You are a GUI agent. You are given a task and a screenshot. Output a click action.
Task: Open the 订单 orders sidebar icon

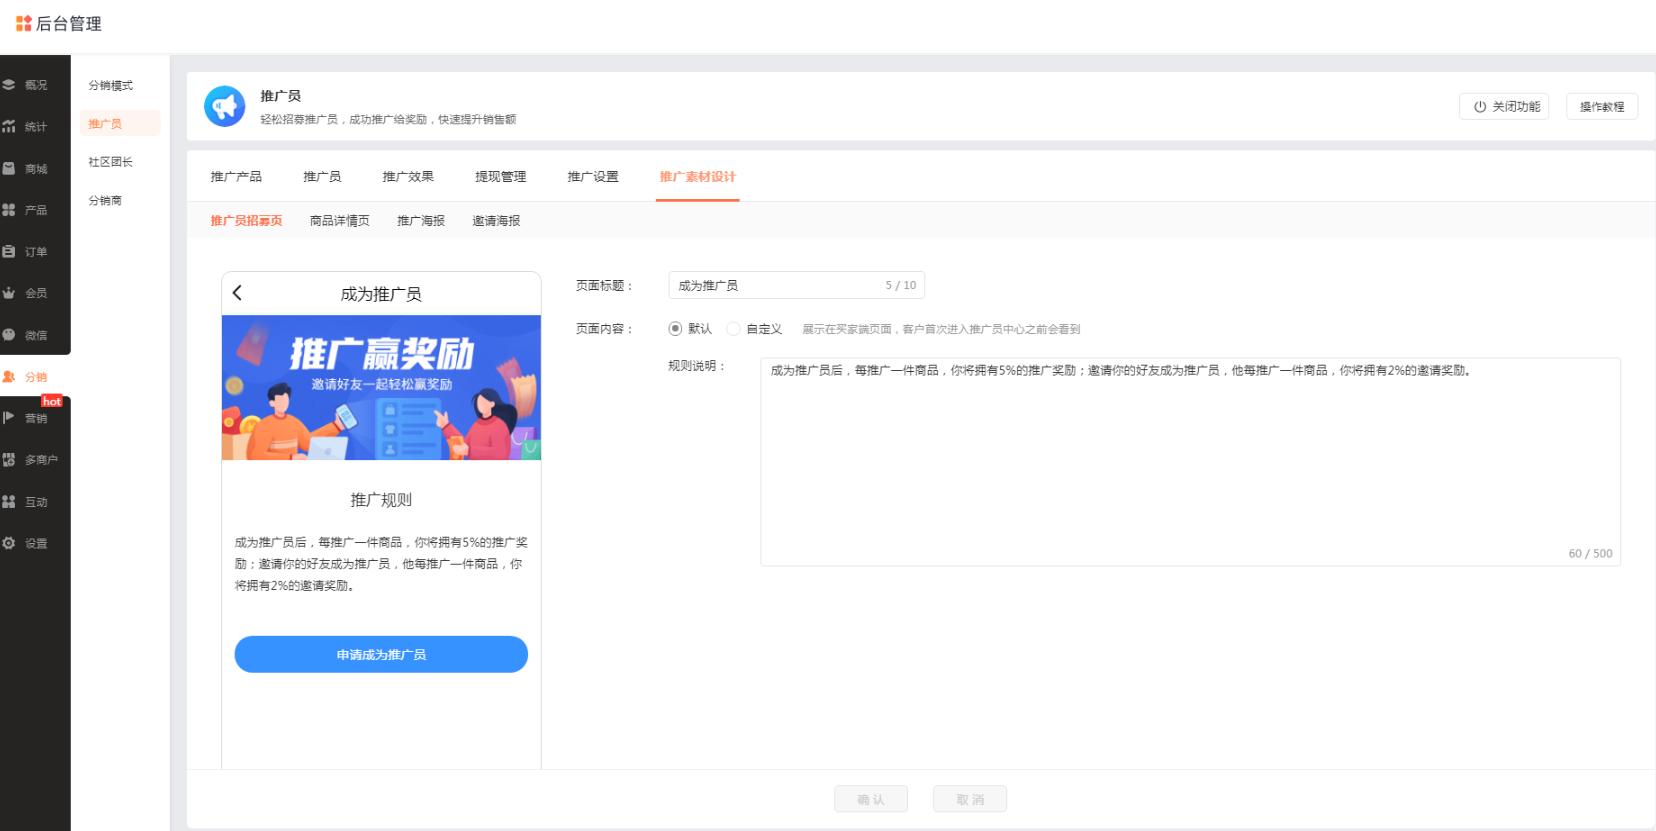pos(9,252)
